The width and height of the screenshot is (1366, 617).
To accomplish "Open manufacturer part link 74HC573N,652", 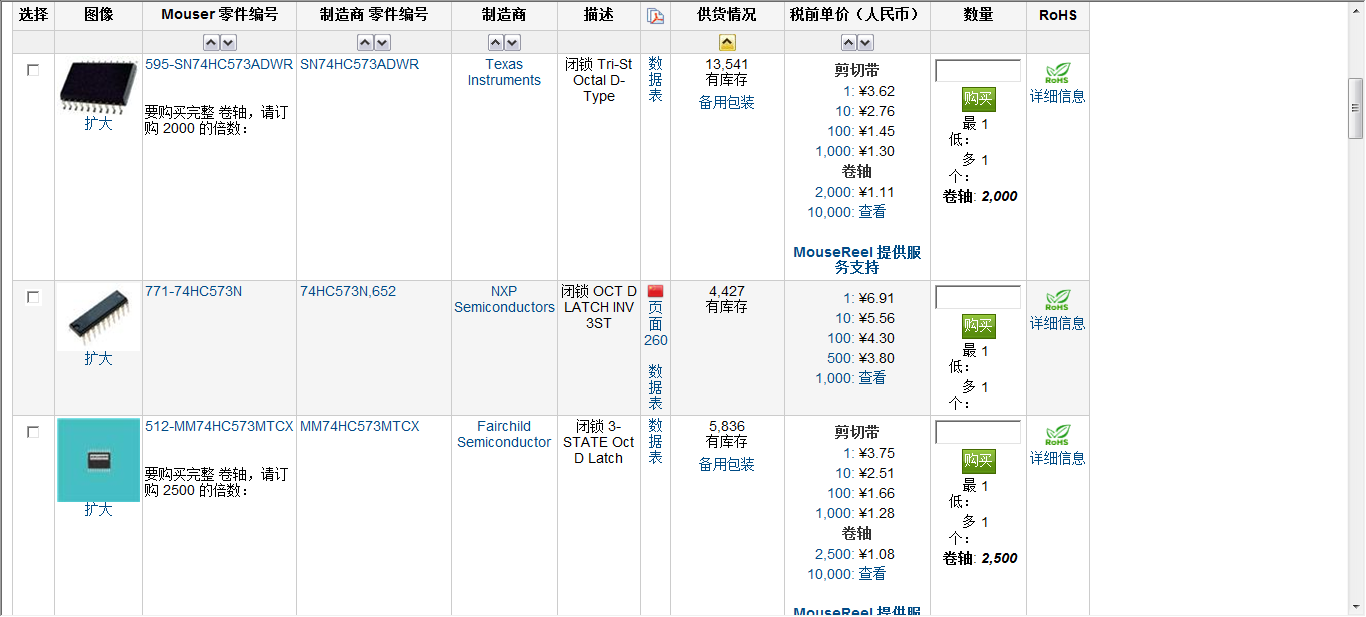I will [348, 291].
